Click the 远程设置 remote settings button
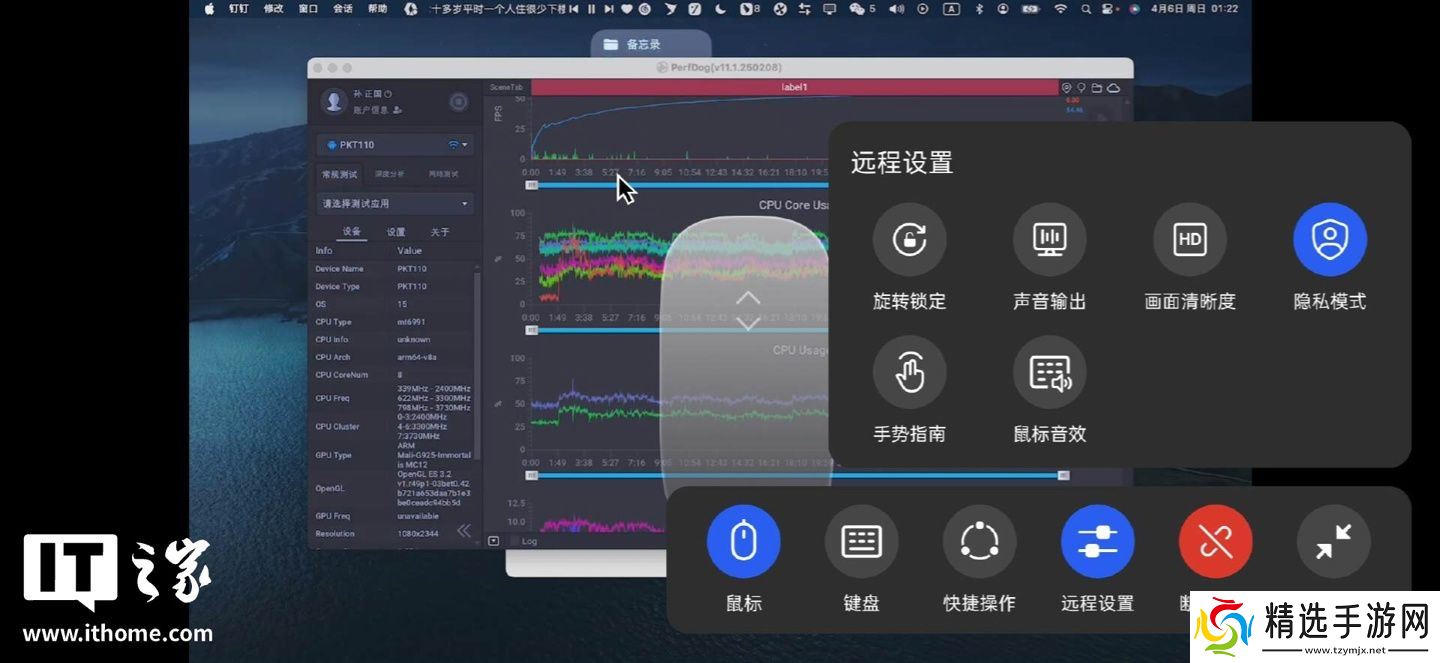 1097,542
